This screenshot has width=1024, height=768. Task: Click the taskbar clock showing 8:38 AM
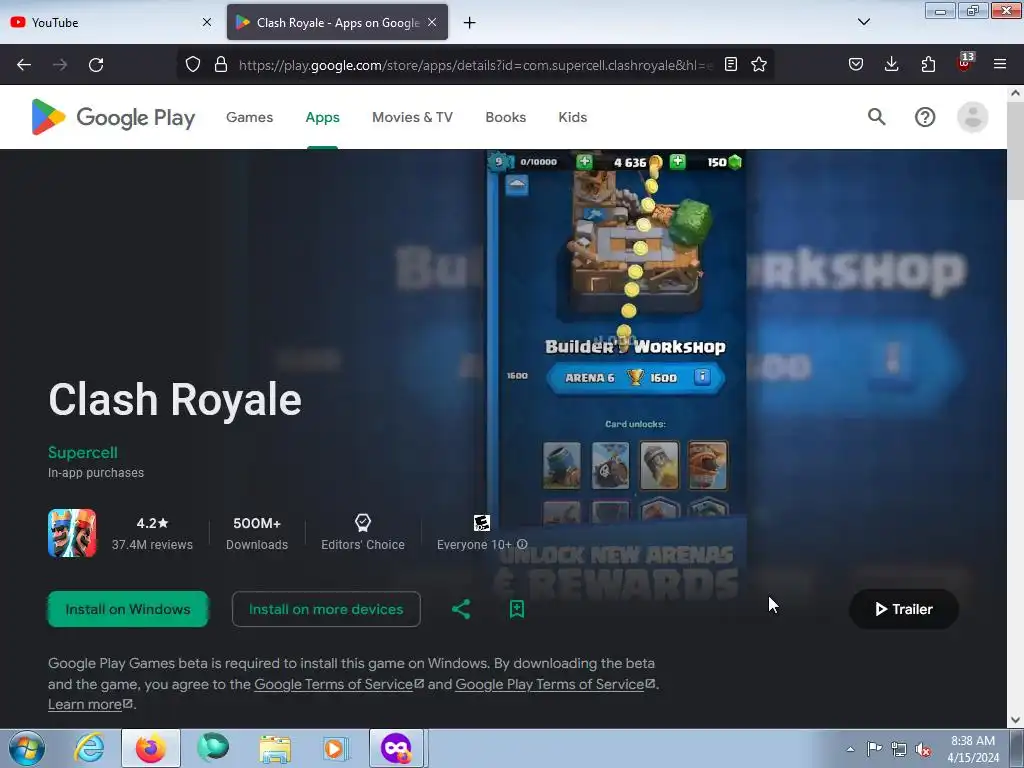coord(973,749)
